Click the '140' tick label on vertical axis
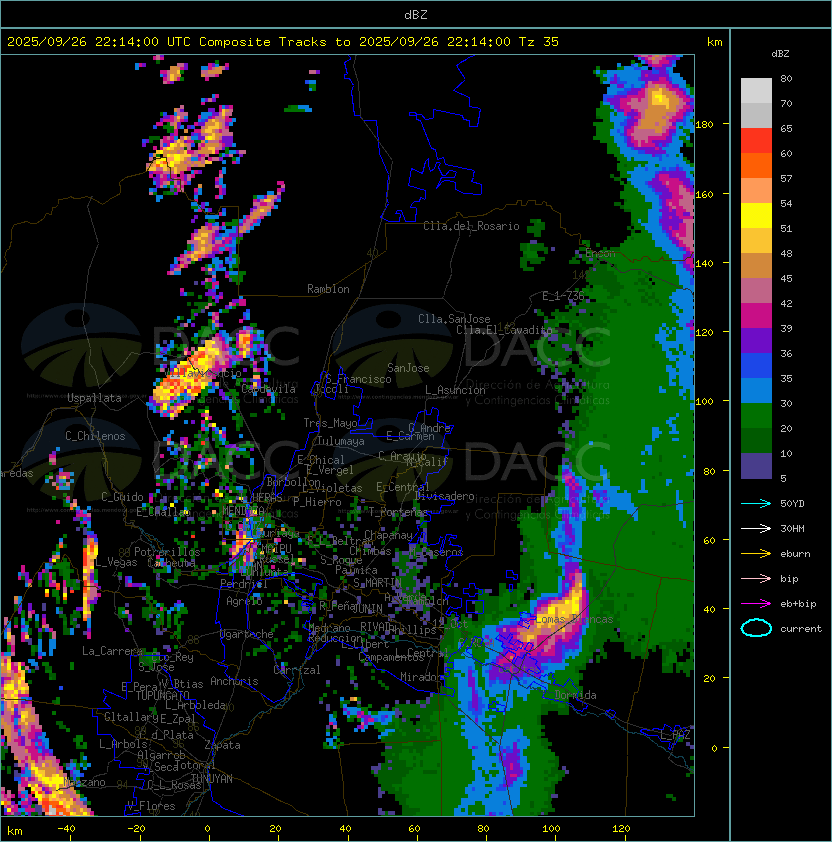 tap(704, 264)
